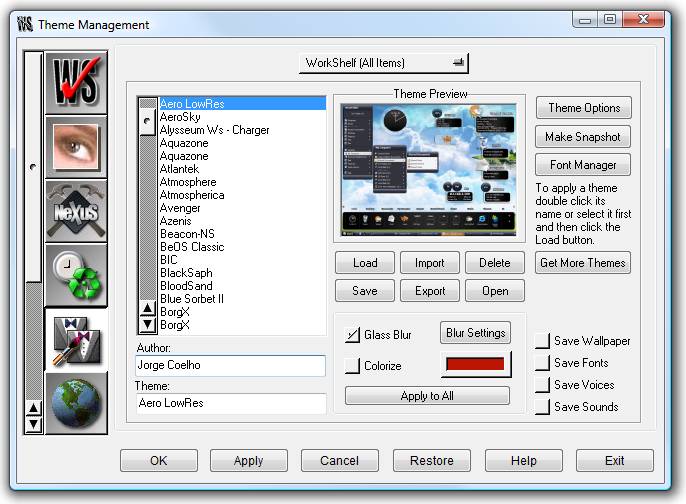Image resolution: width=686 pixels, height=504 pixels.
Task: Click the Restore button
Action: pos(432,461)
